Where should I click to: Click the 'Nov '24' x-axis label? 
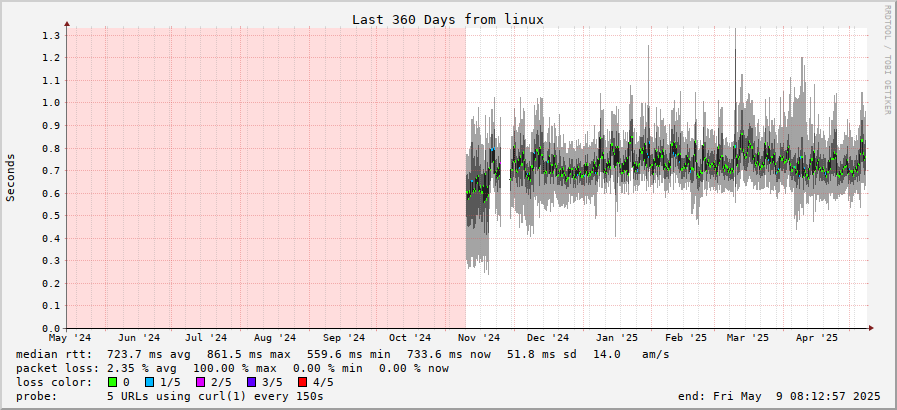(480, 339)
